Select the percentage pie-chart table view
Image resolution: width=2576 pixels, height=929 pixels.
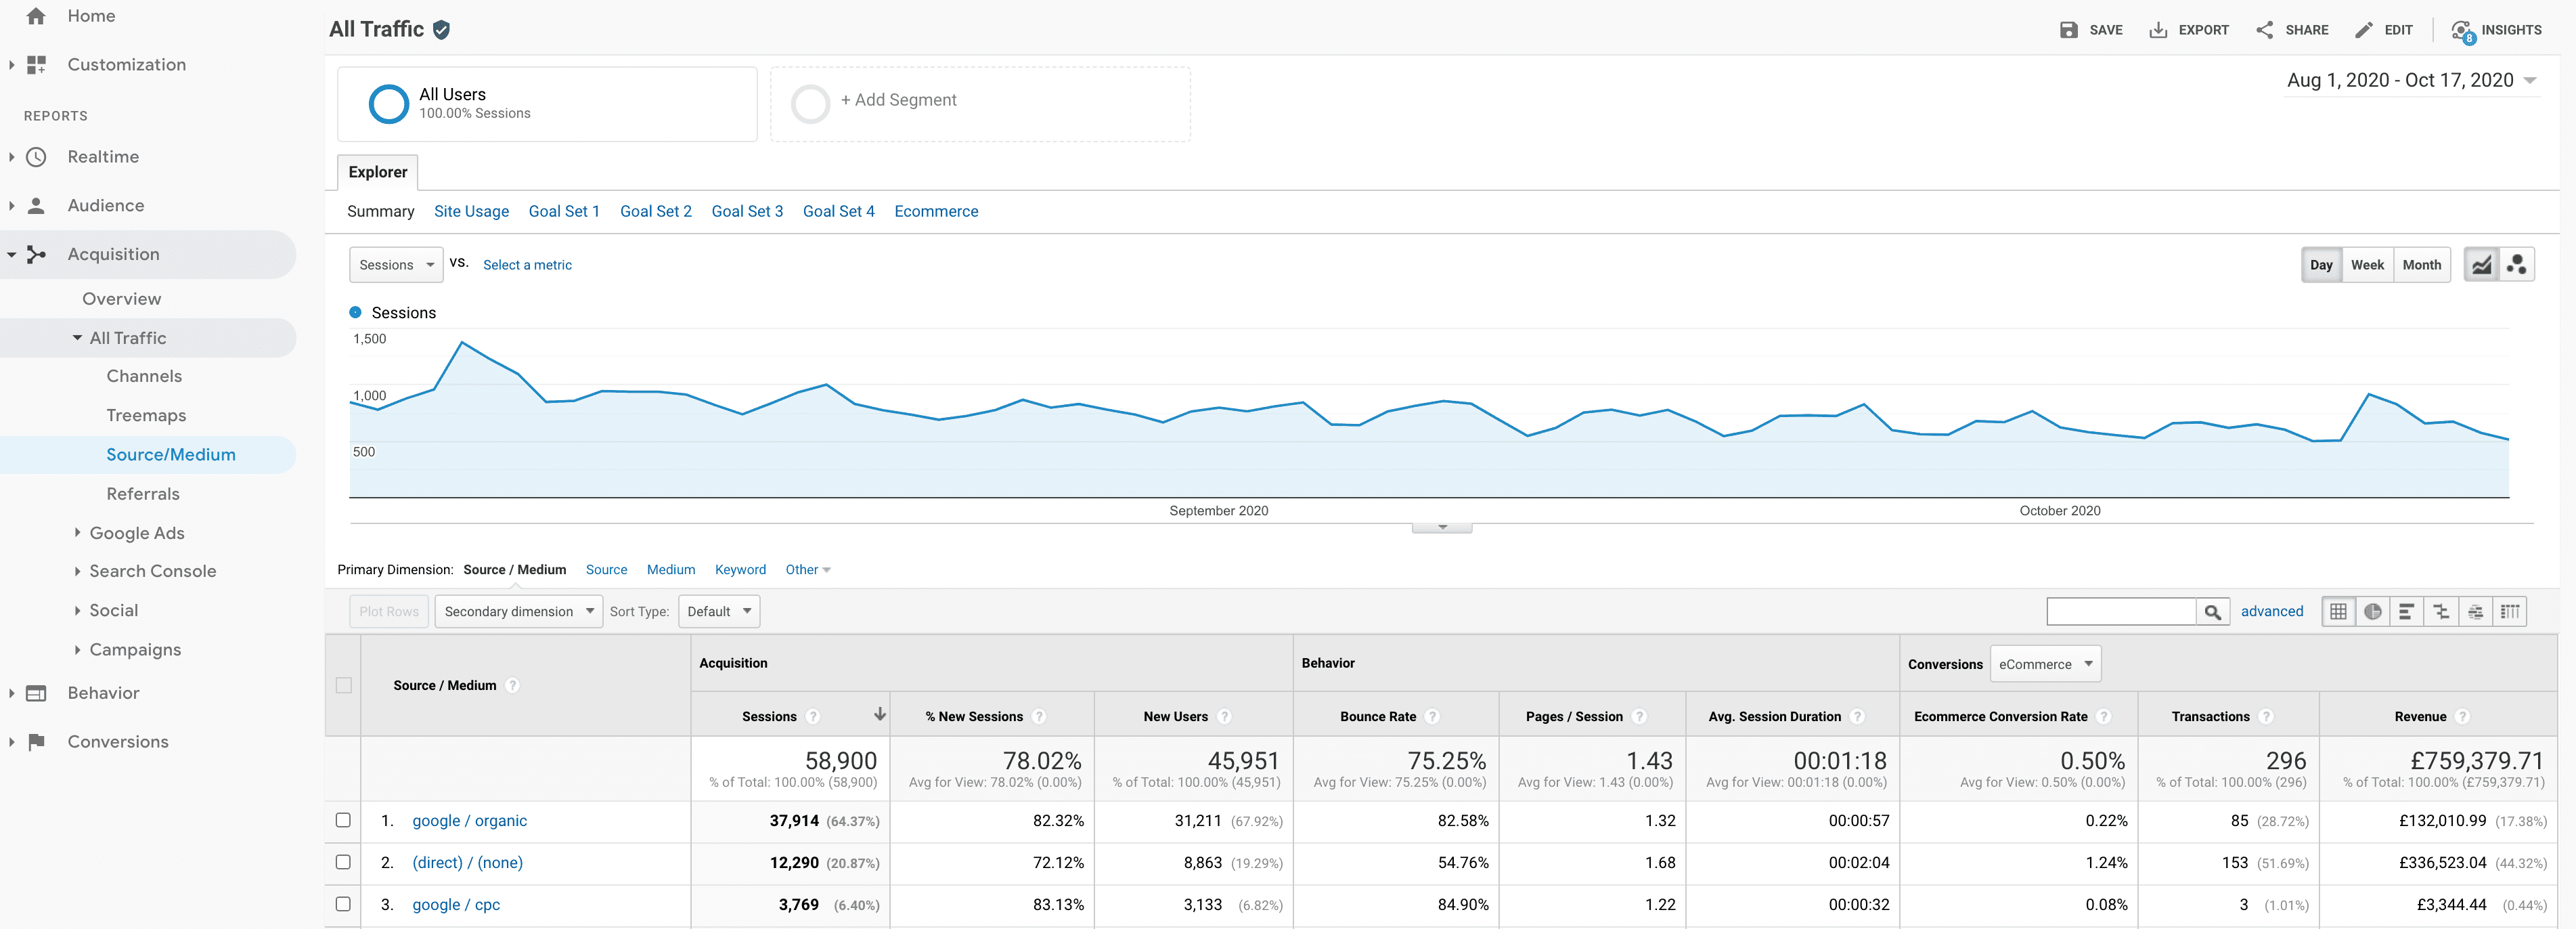coord(2373,611)
